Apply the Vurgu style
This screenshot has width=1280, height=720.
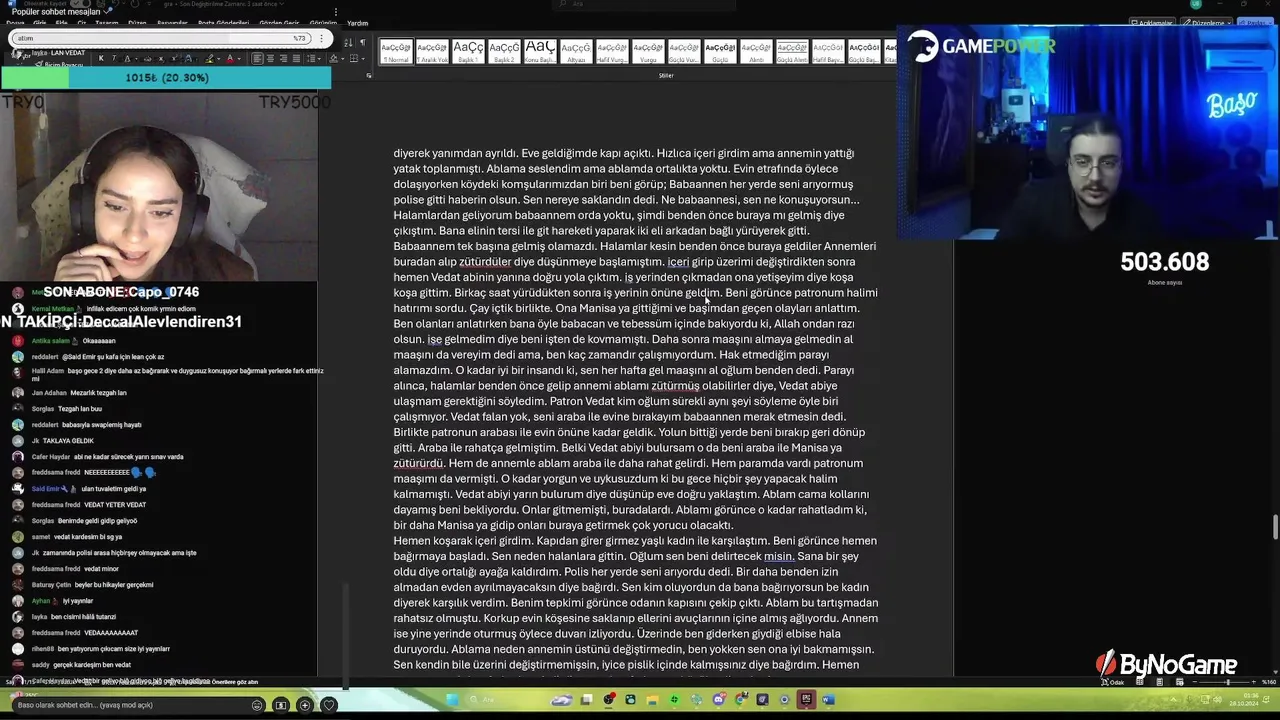[648, 51]
